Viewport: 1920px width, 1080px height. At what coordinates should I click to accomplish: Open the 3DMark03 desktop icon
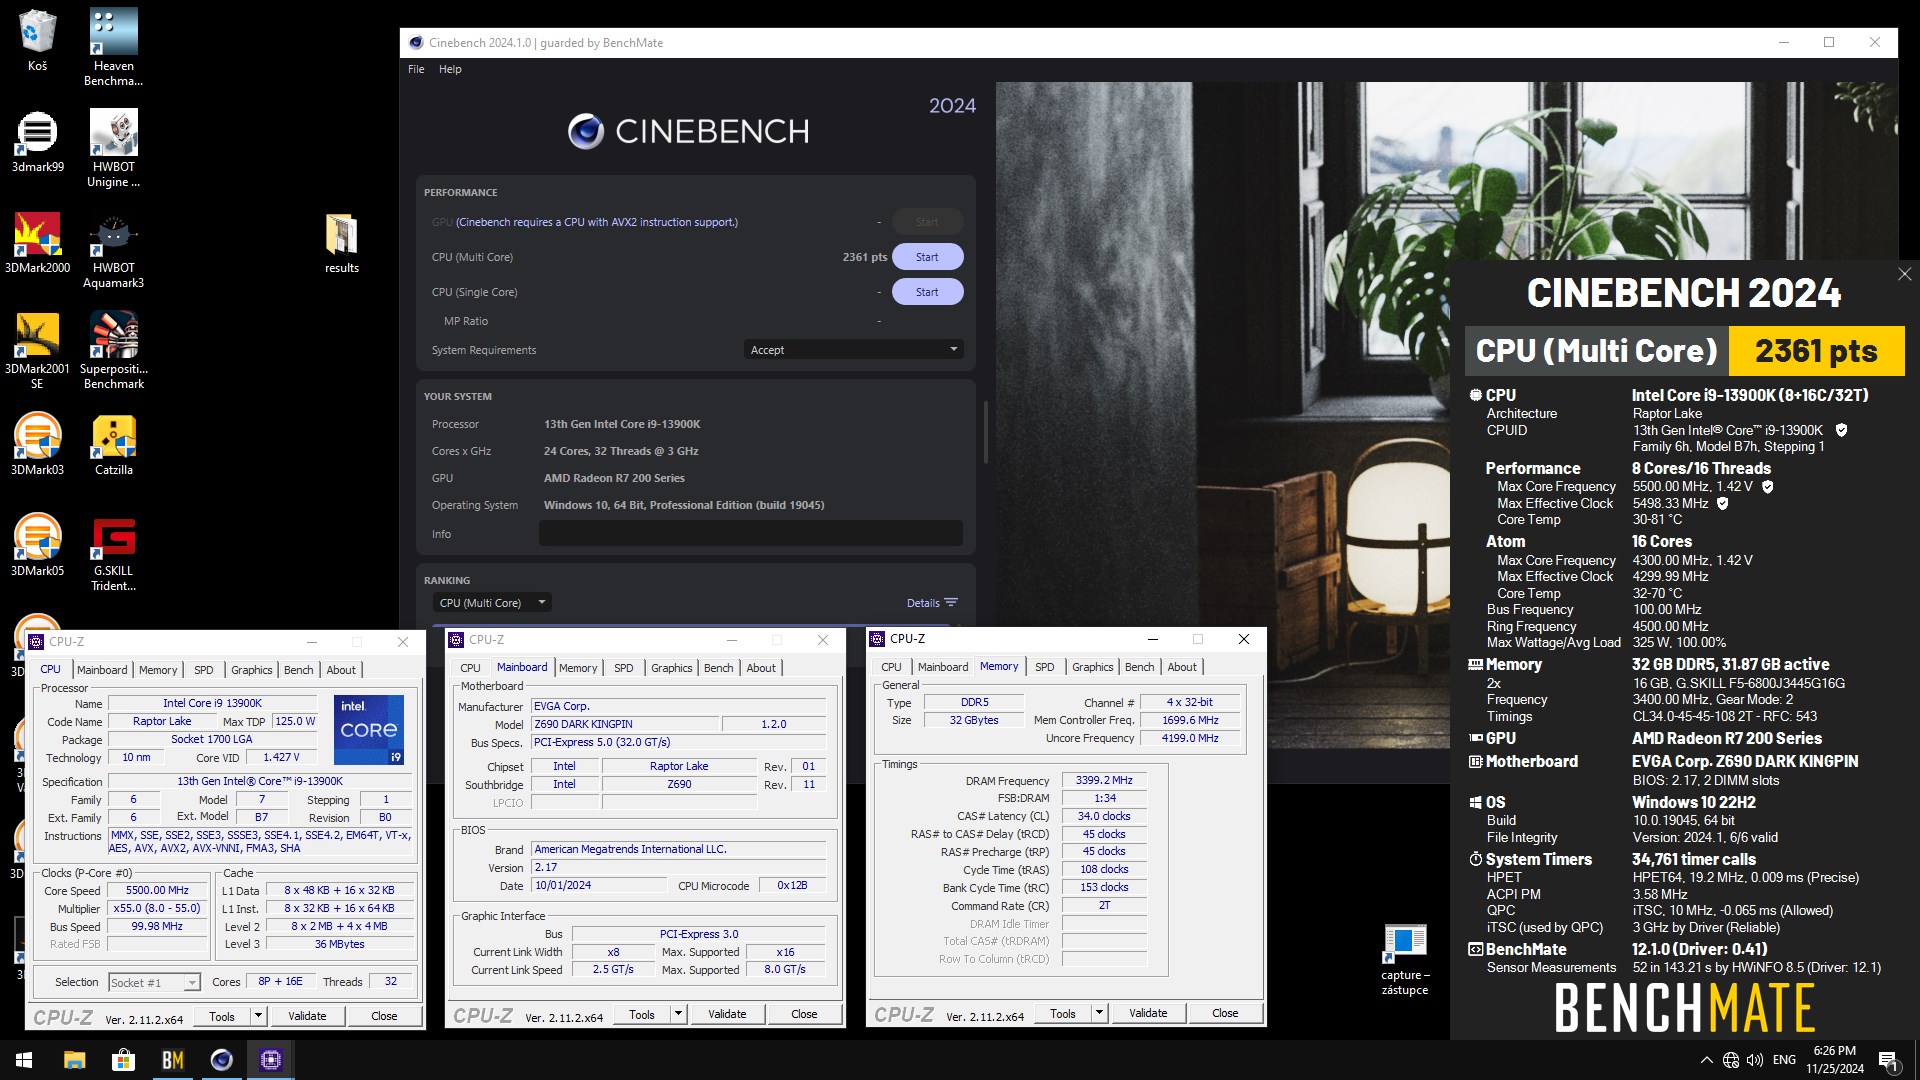[x=37, y=444]
